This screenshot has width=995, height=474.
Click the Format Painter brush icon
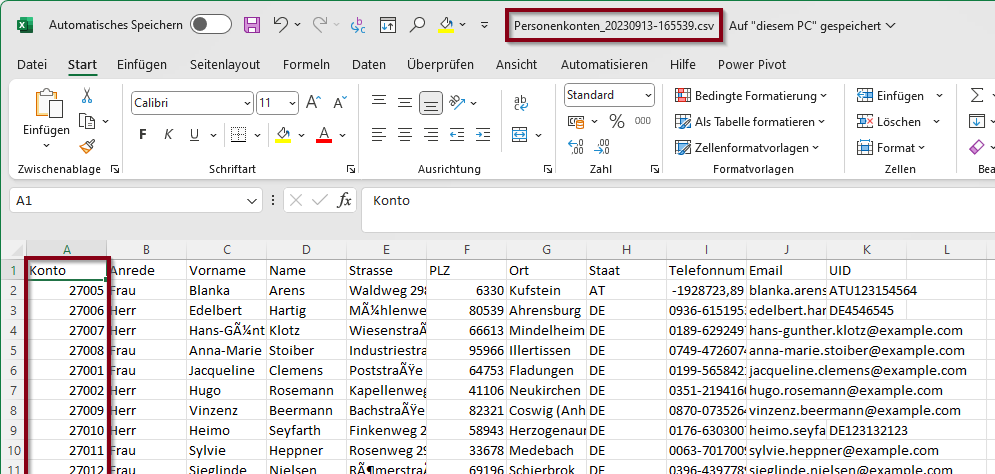pyautogui.click(x=87, y=147)
